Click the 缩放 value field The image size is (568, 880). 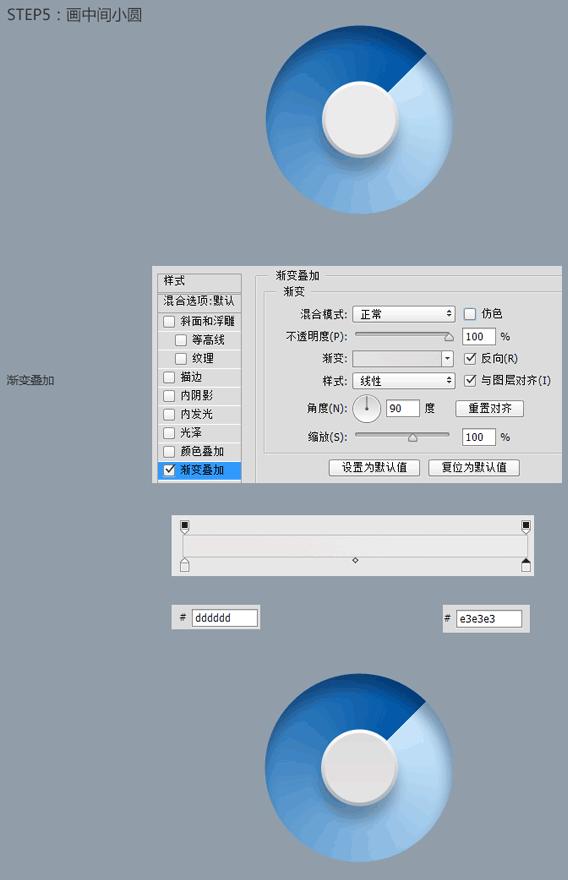479,437
